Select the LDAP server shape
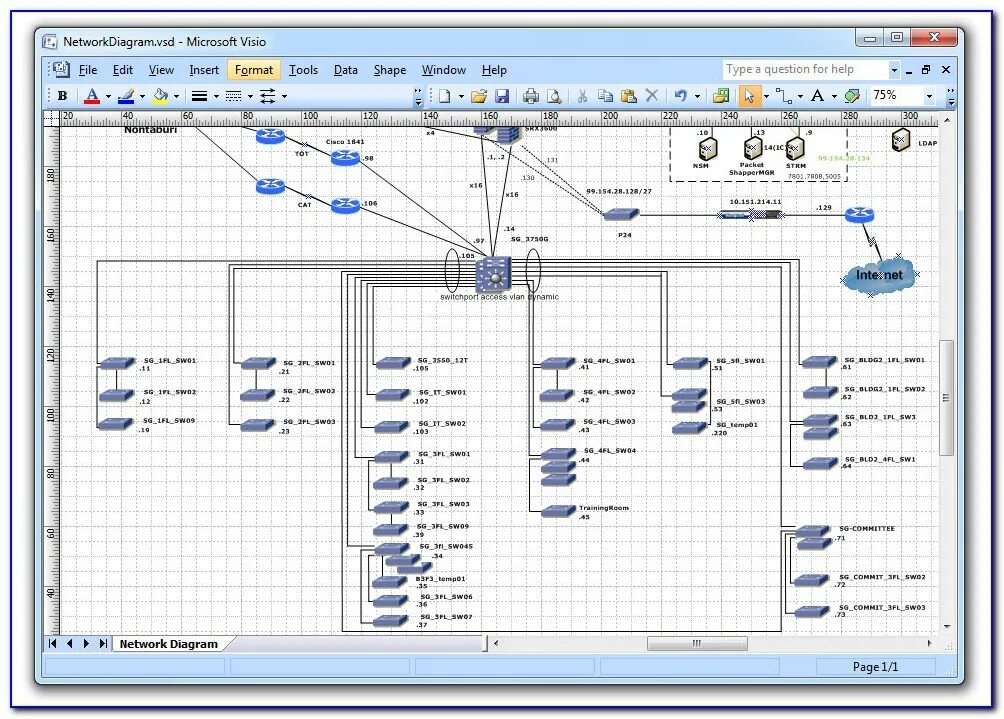The height and width of the screenshot is (719, 1004). (x=901, y=140)
